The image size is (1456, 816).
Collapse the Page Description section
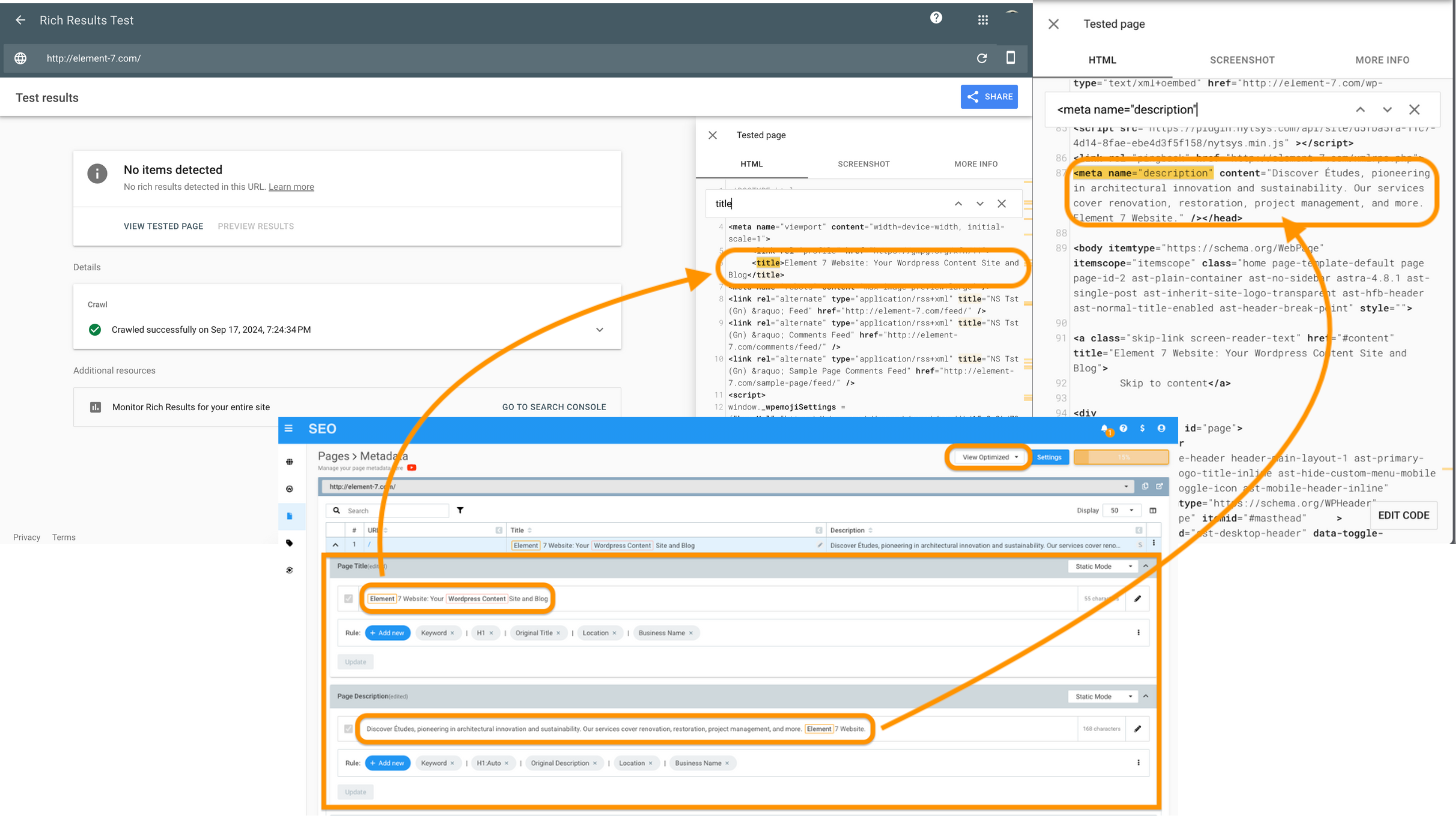[1146, 696]
